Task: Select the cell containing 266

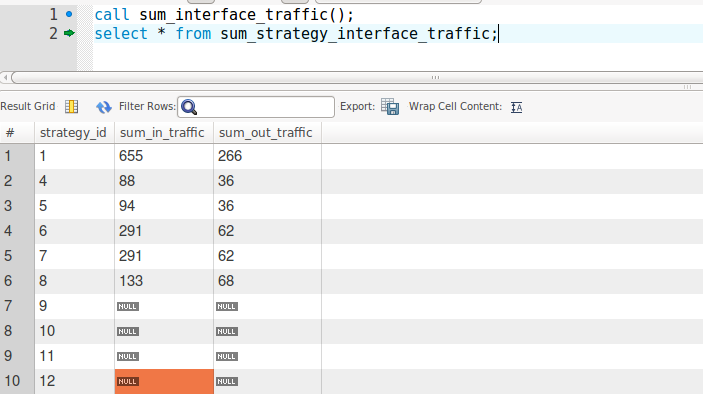Action: (x=268, y=156)
